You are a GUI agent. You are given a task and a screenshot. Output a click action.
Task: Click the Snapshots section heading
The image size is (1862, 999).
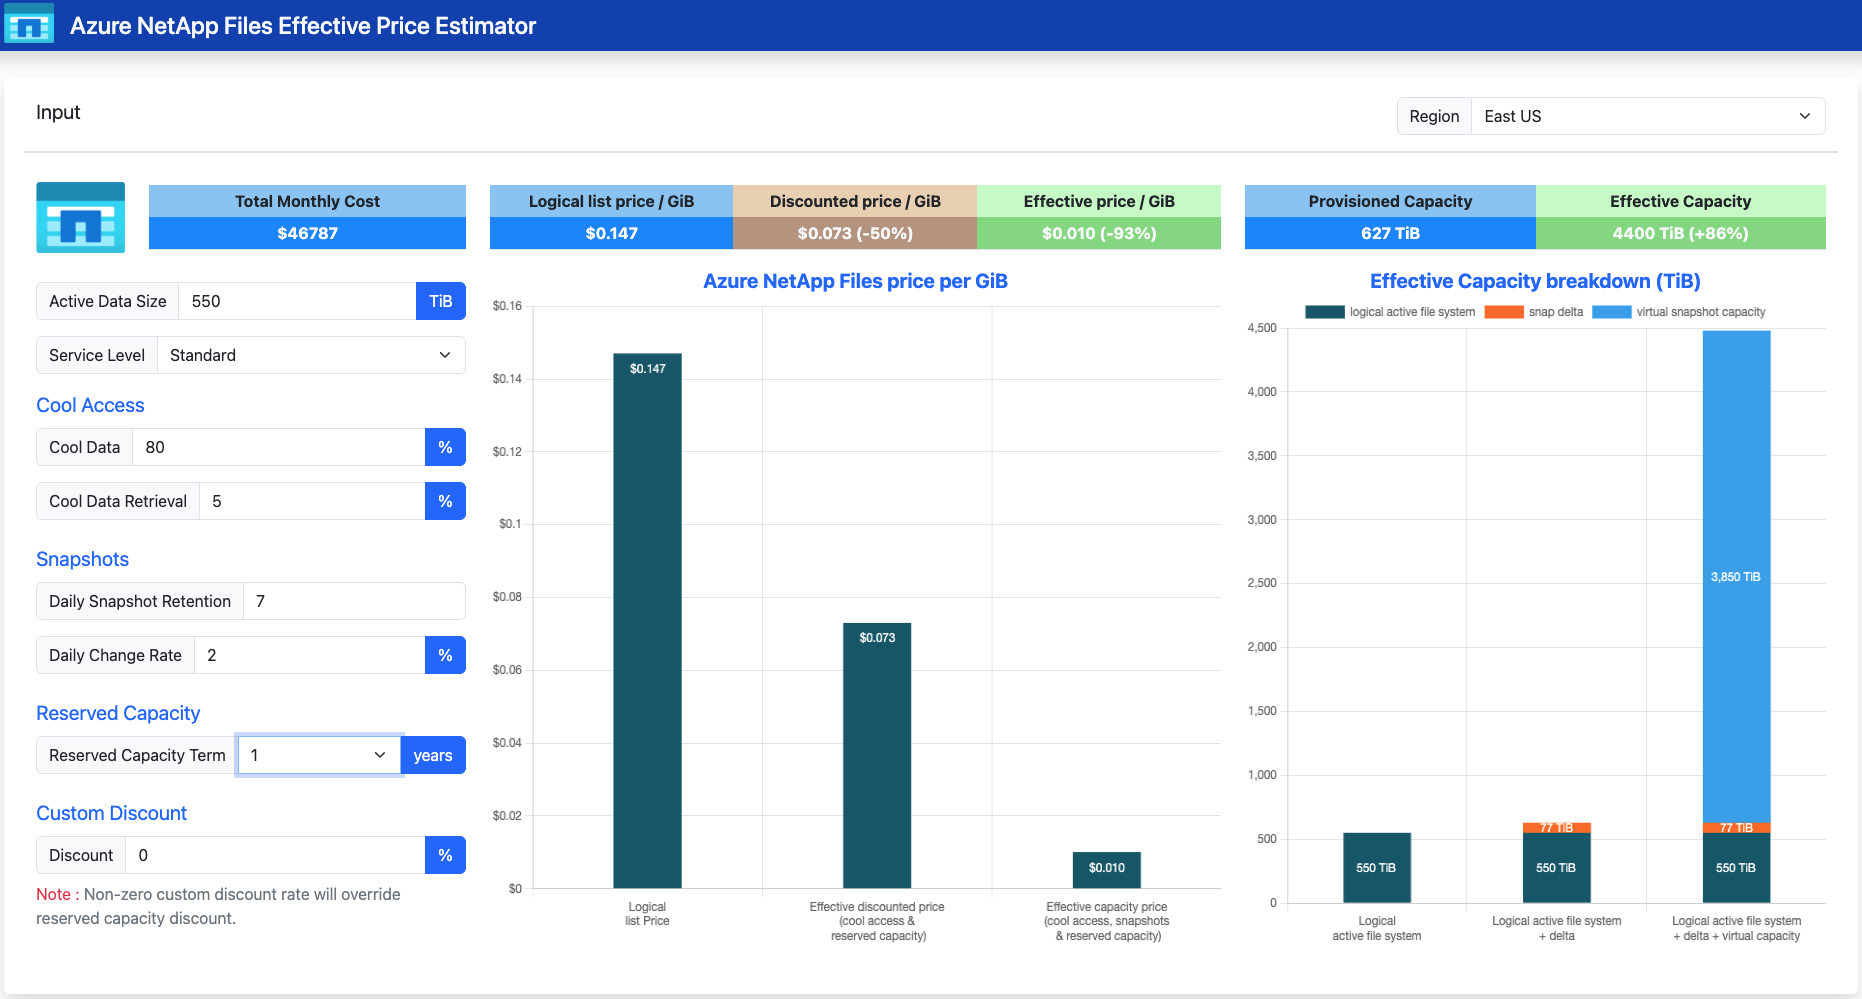tap(82, 559)
